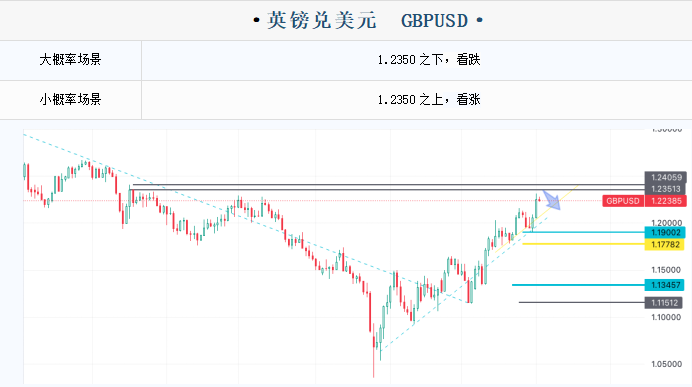Click the 1.15000 axis value

[x=666, y=270]
